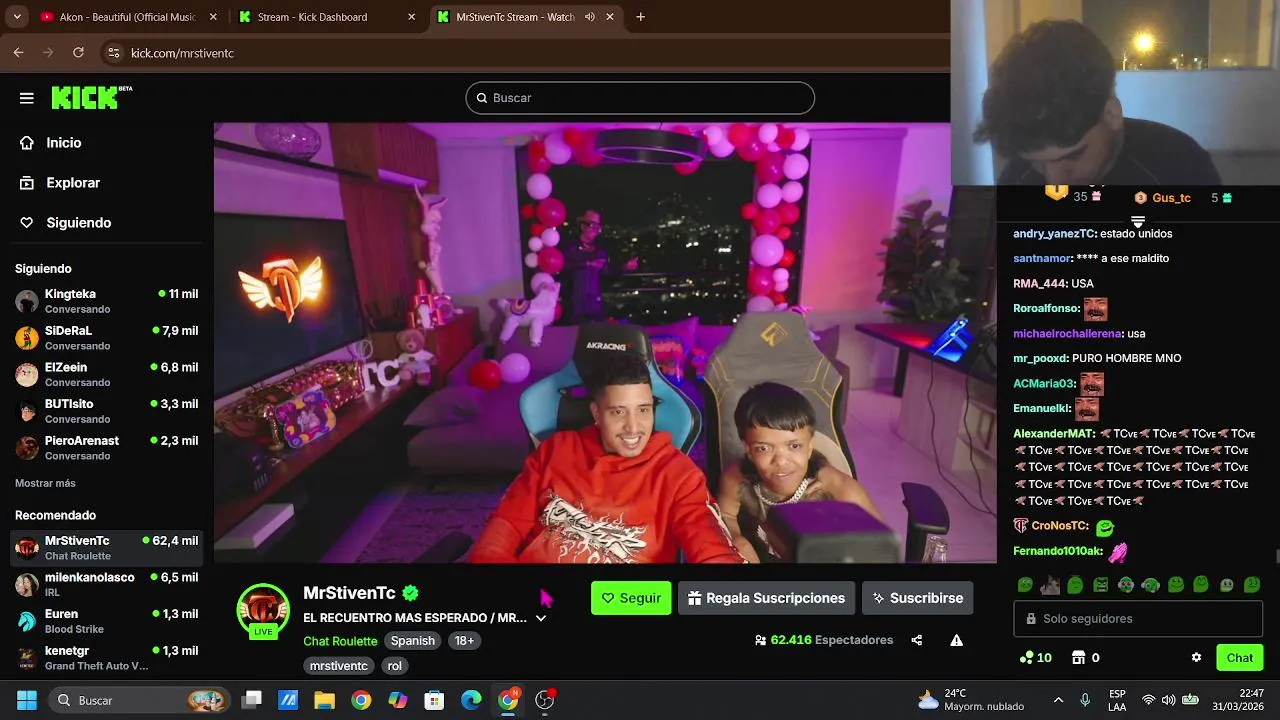
Task: Open OBS Studio from the taskbar
Action: [545, 700]
